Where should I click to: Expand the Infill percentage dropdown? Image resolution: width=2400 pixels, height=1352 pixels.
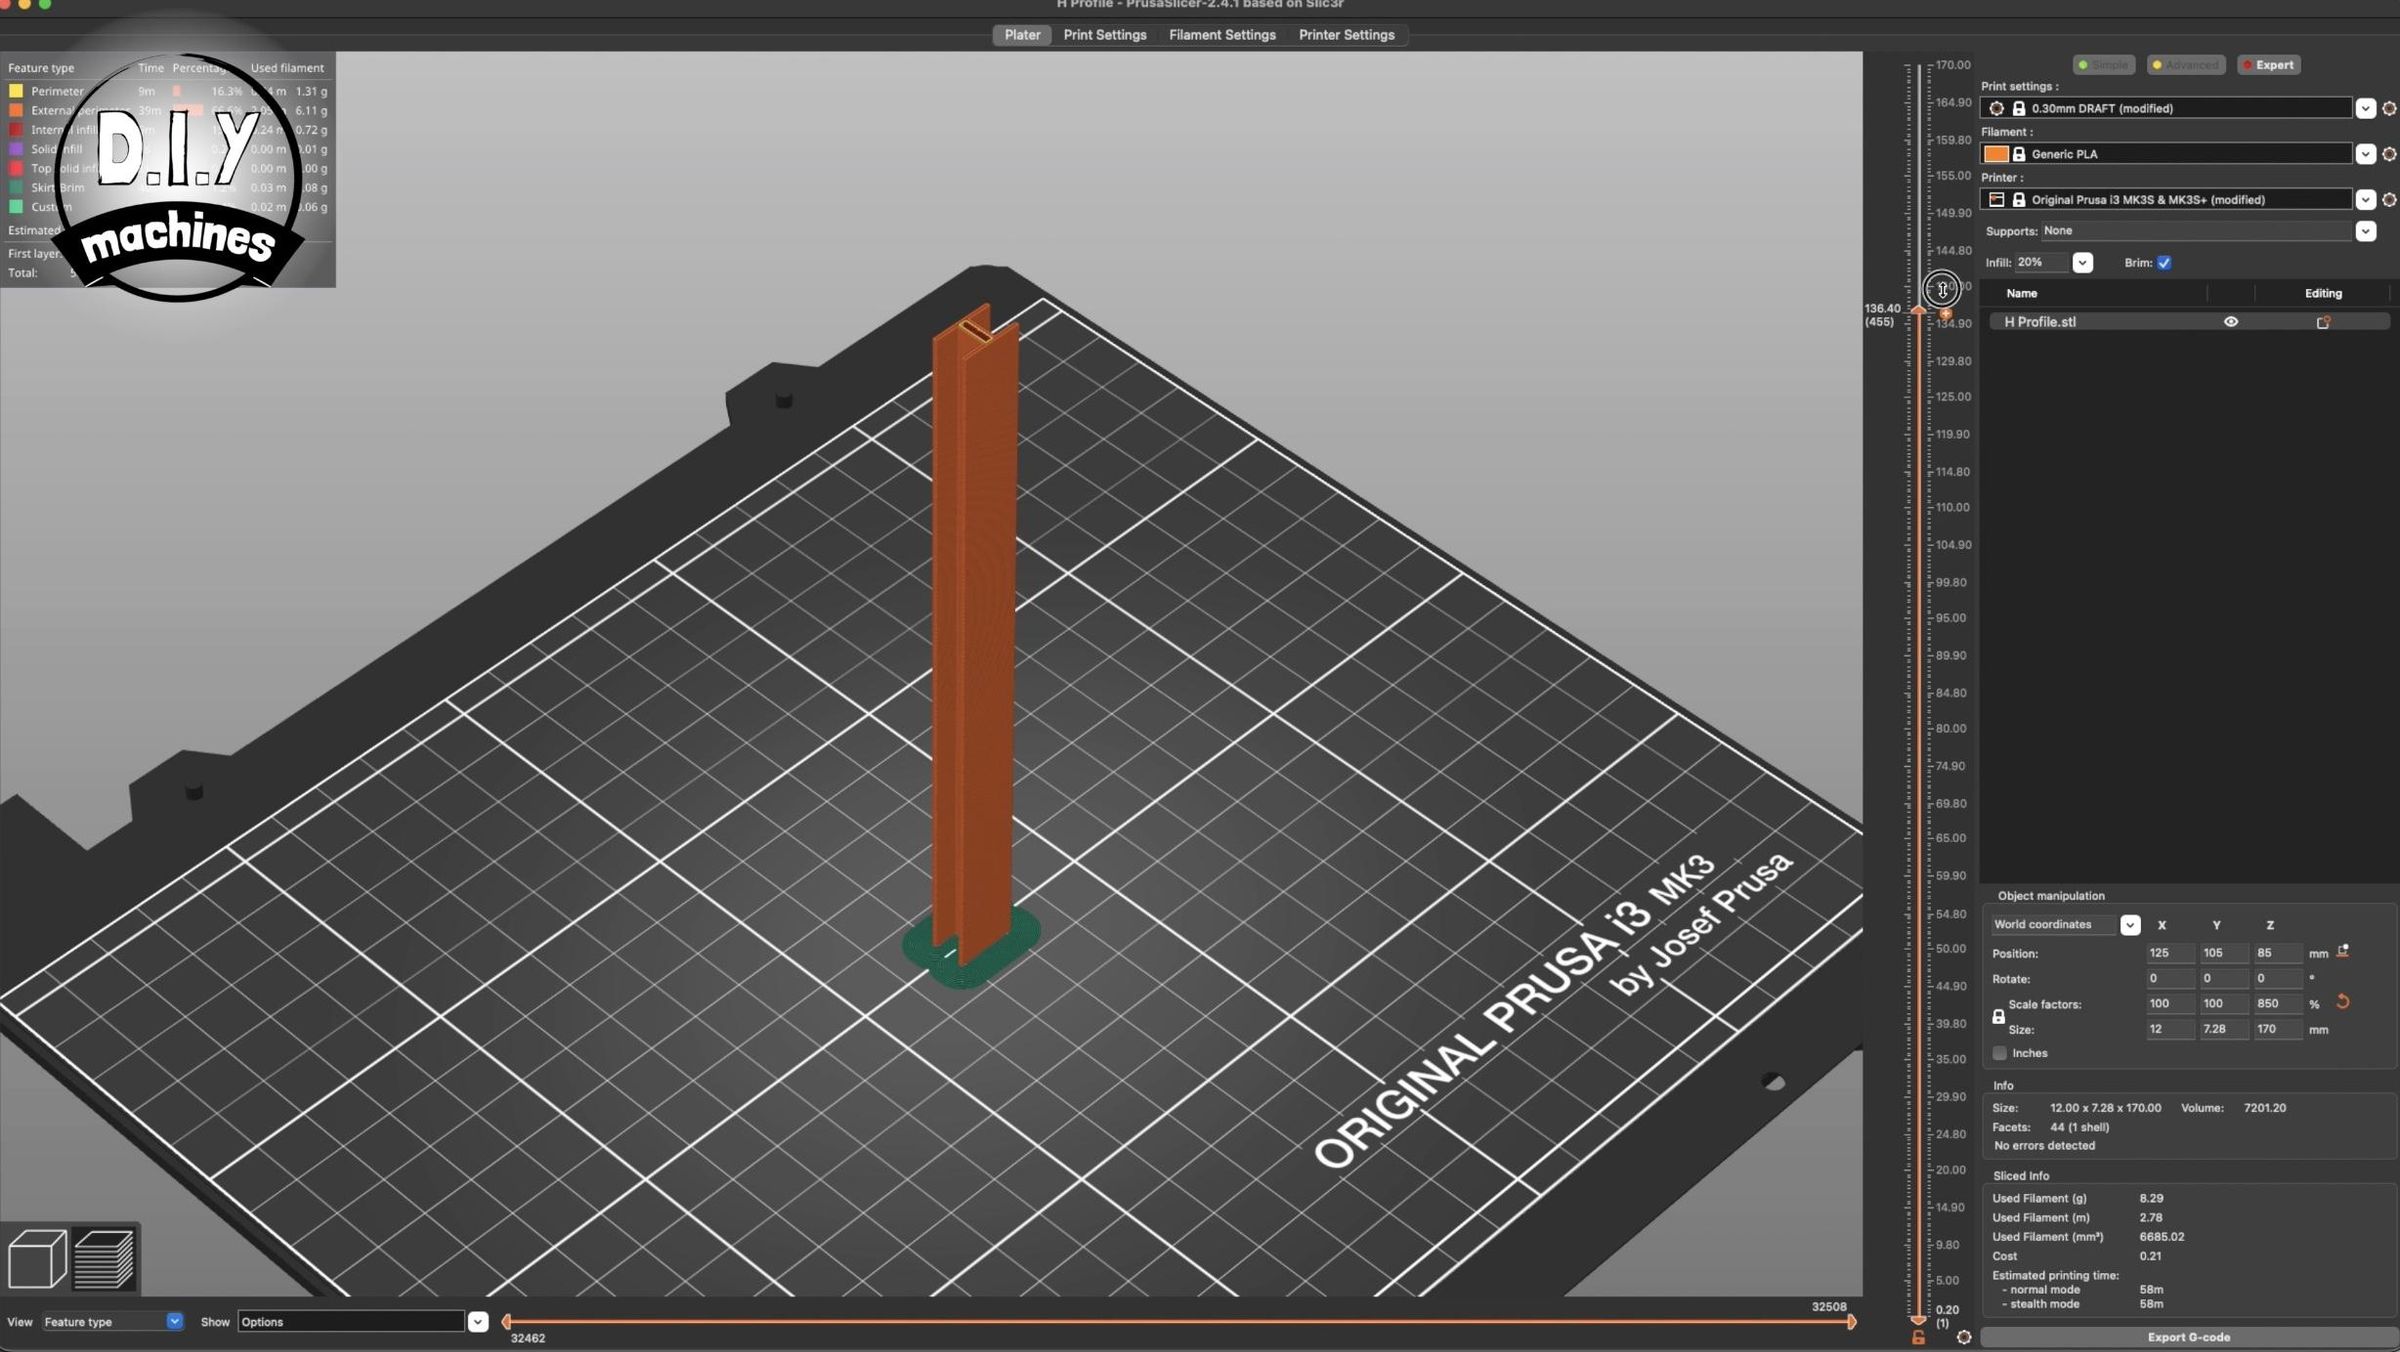pos(2083,262)
